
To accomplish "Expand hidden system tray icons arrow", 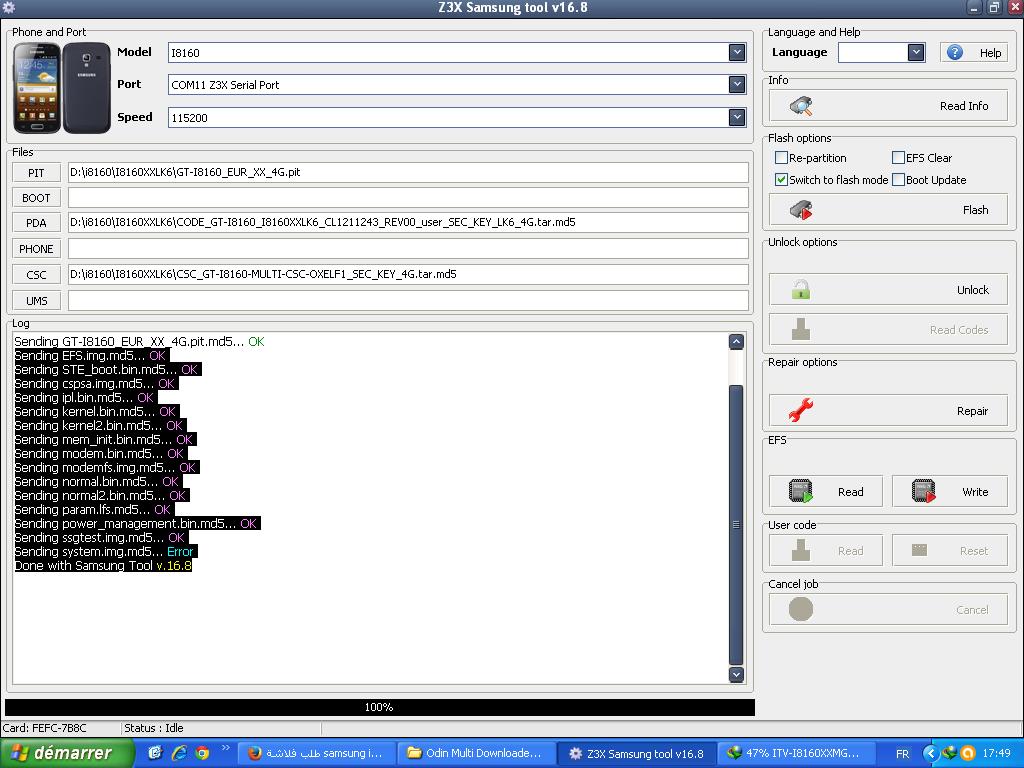I will click(x=931, y=753).
